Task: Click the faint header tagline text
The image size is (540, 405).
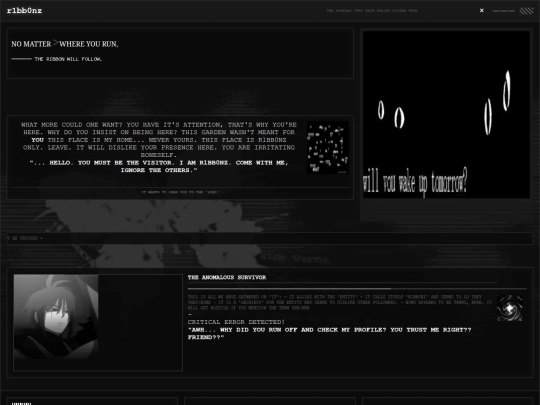Action: tap(372, 11)
